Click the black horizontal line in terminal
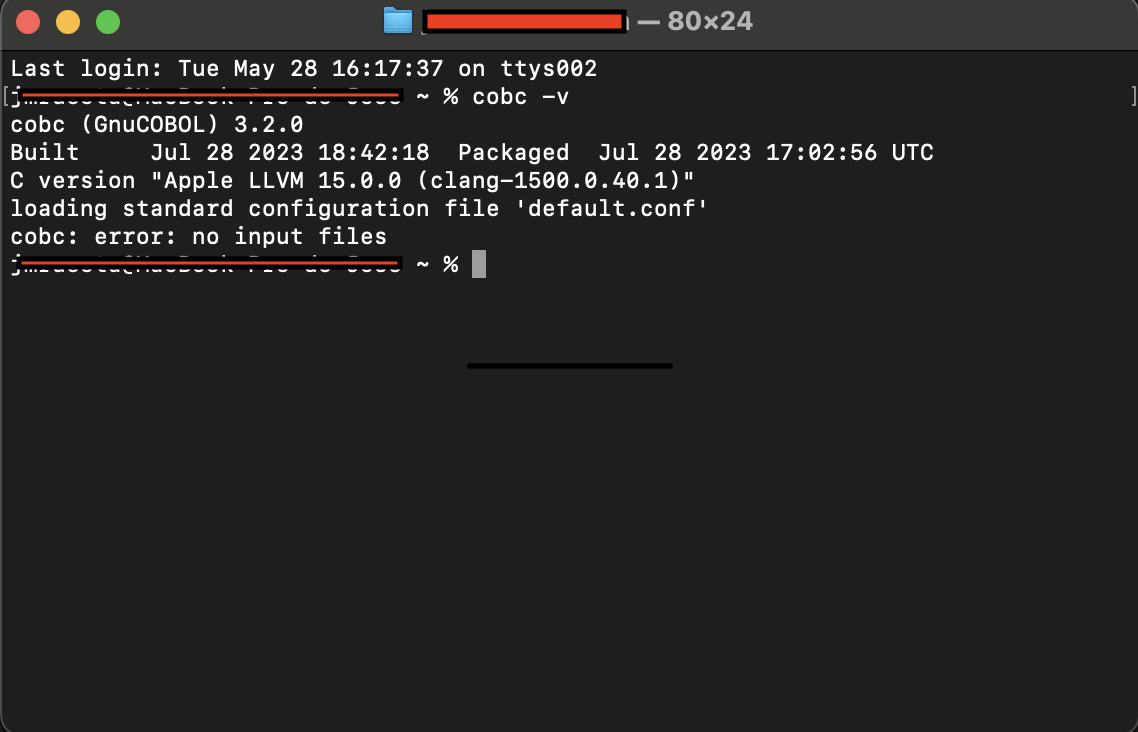Image resolution: width=1138 pixels, height=732 pixels. [569, 366]
